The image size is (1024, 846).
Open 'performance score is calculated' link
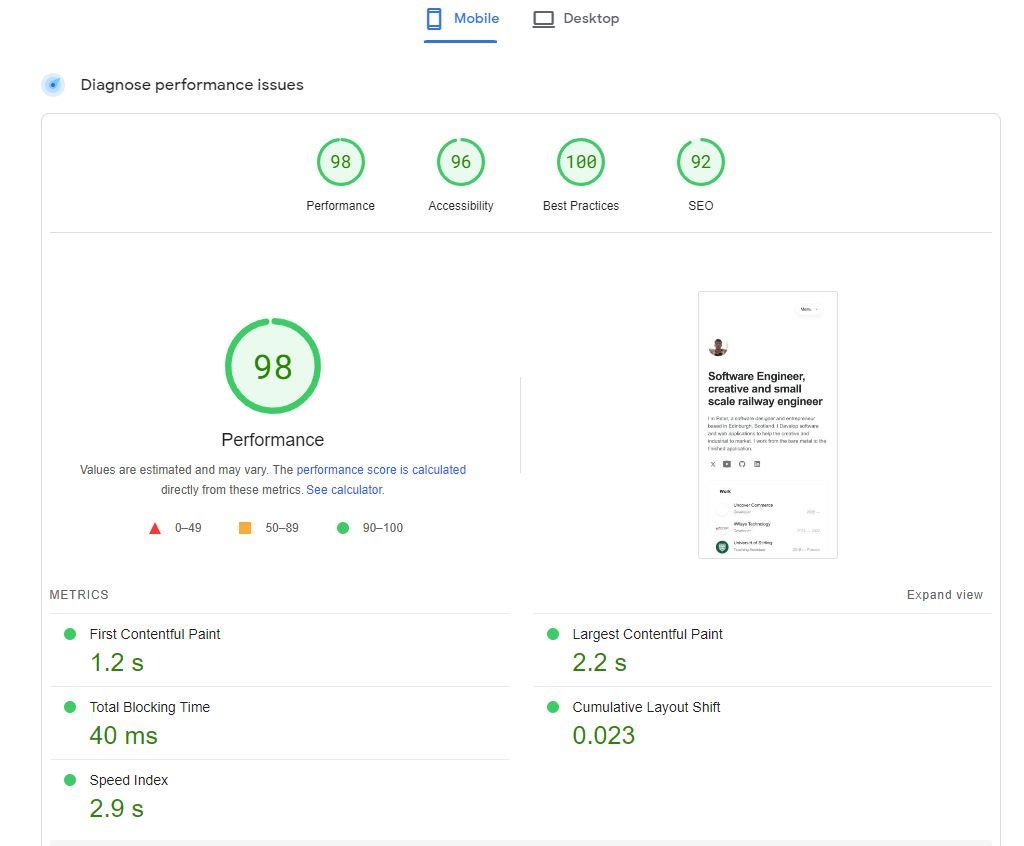[381, 470]
